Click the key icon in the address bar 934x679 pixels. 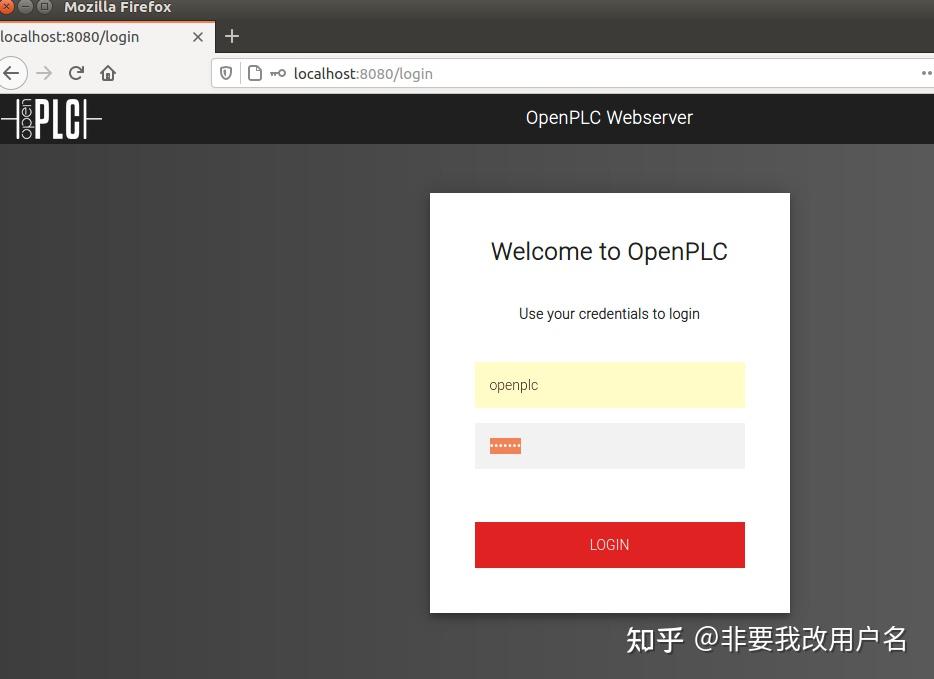tap(278, 73)
